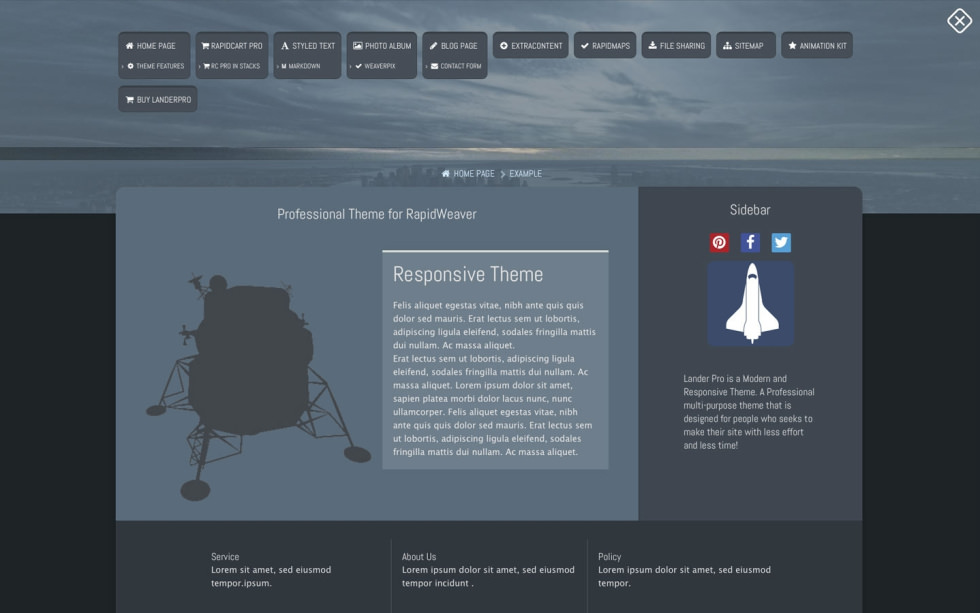Click the house icon in the breadcrumb
The width and height of the screenshot is (980, 613).
446,174
